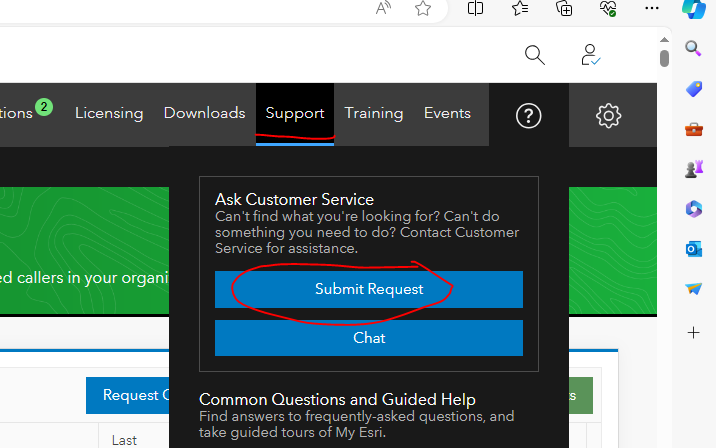This screenshot has height=448, width=716.
Task: Open sidebar Tools briefcase icon
Action: point(694,129)
